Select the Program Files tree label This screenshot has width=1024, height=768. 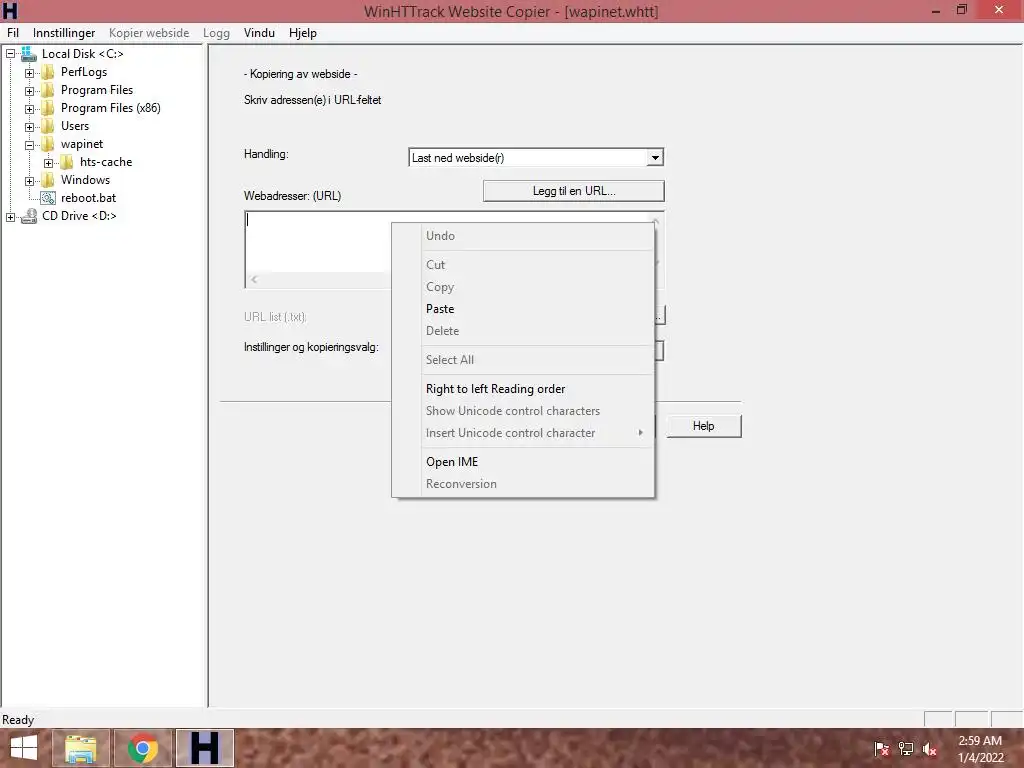coord(97,90)
